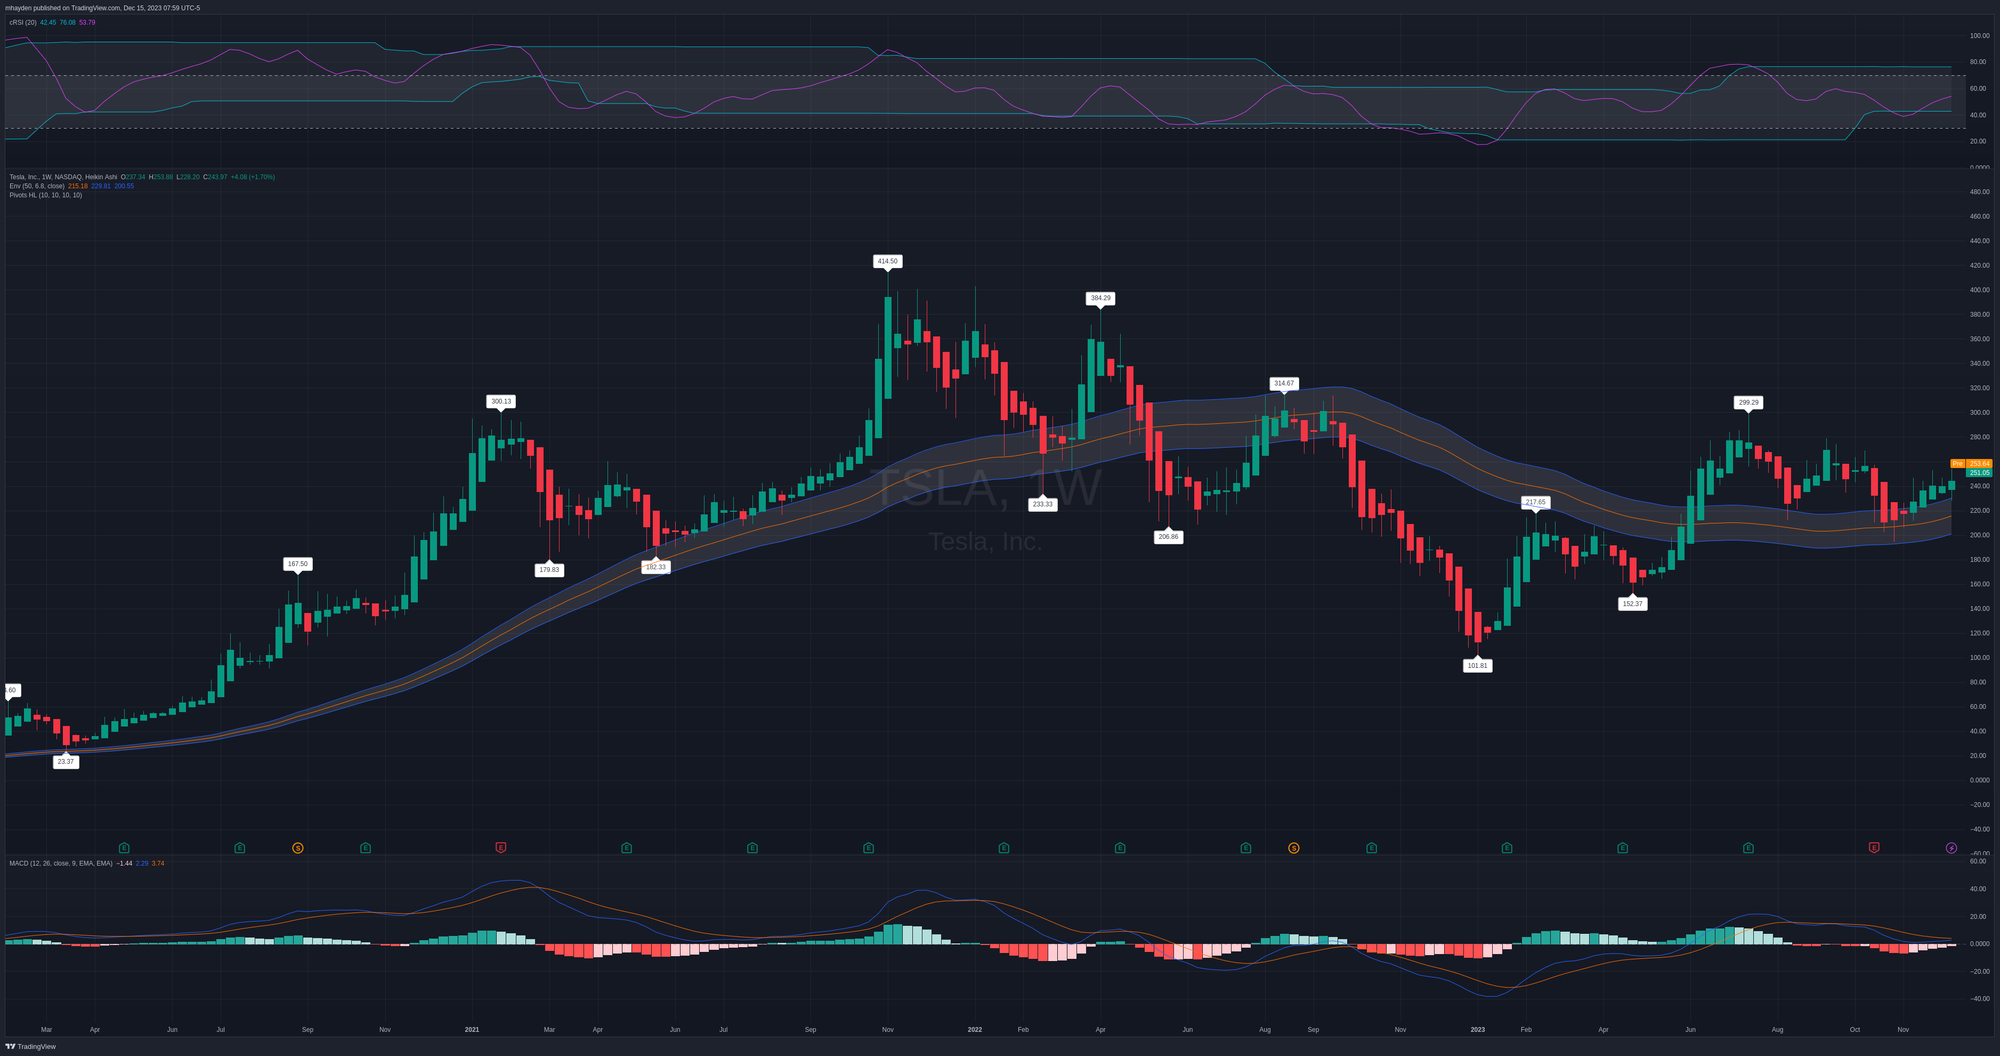Open the green earnings marker of January 2022
This screenshot has width=2000, height=1056.
[x=1004, y=848]
